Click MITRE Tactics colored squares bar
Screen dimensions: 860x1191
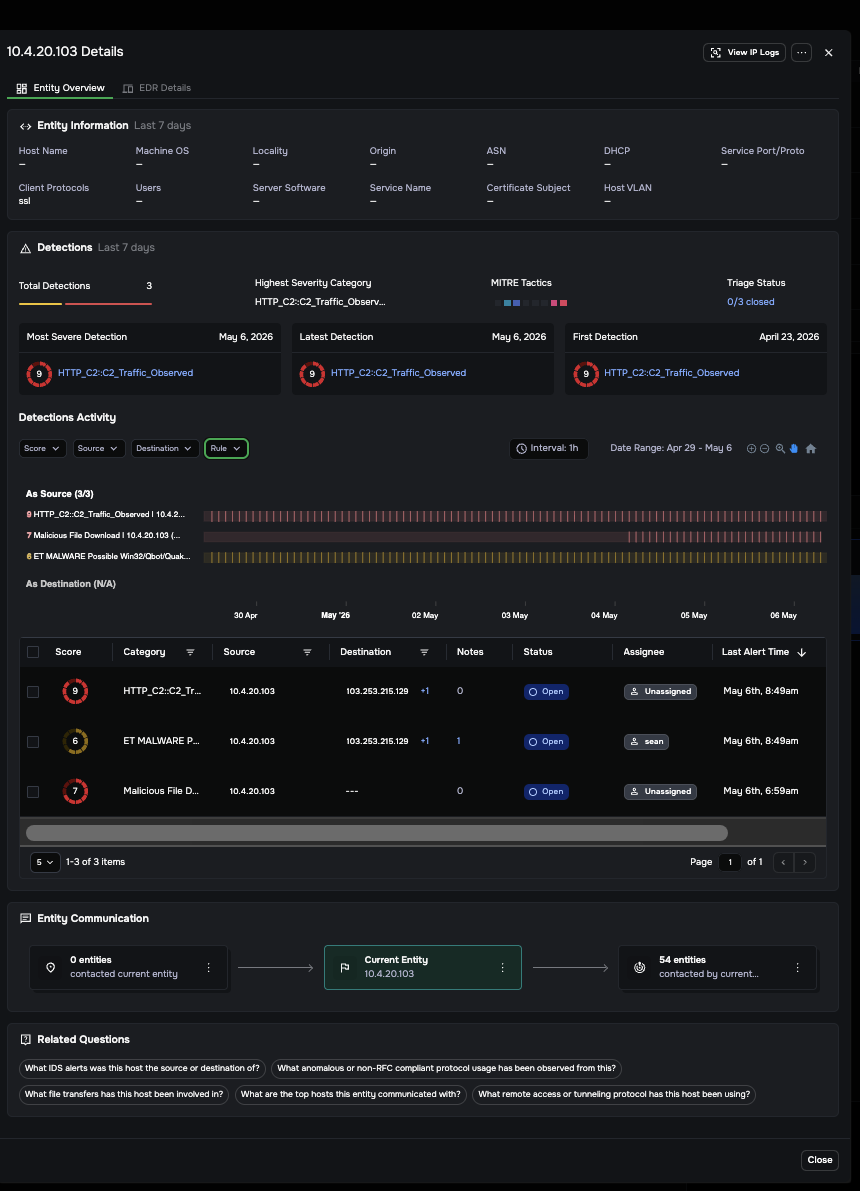pyautogui.click(x=530, y=303)
